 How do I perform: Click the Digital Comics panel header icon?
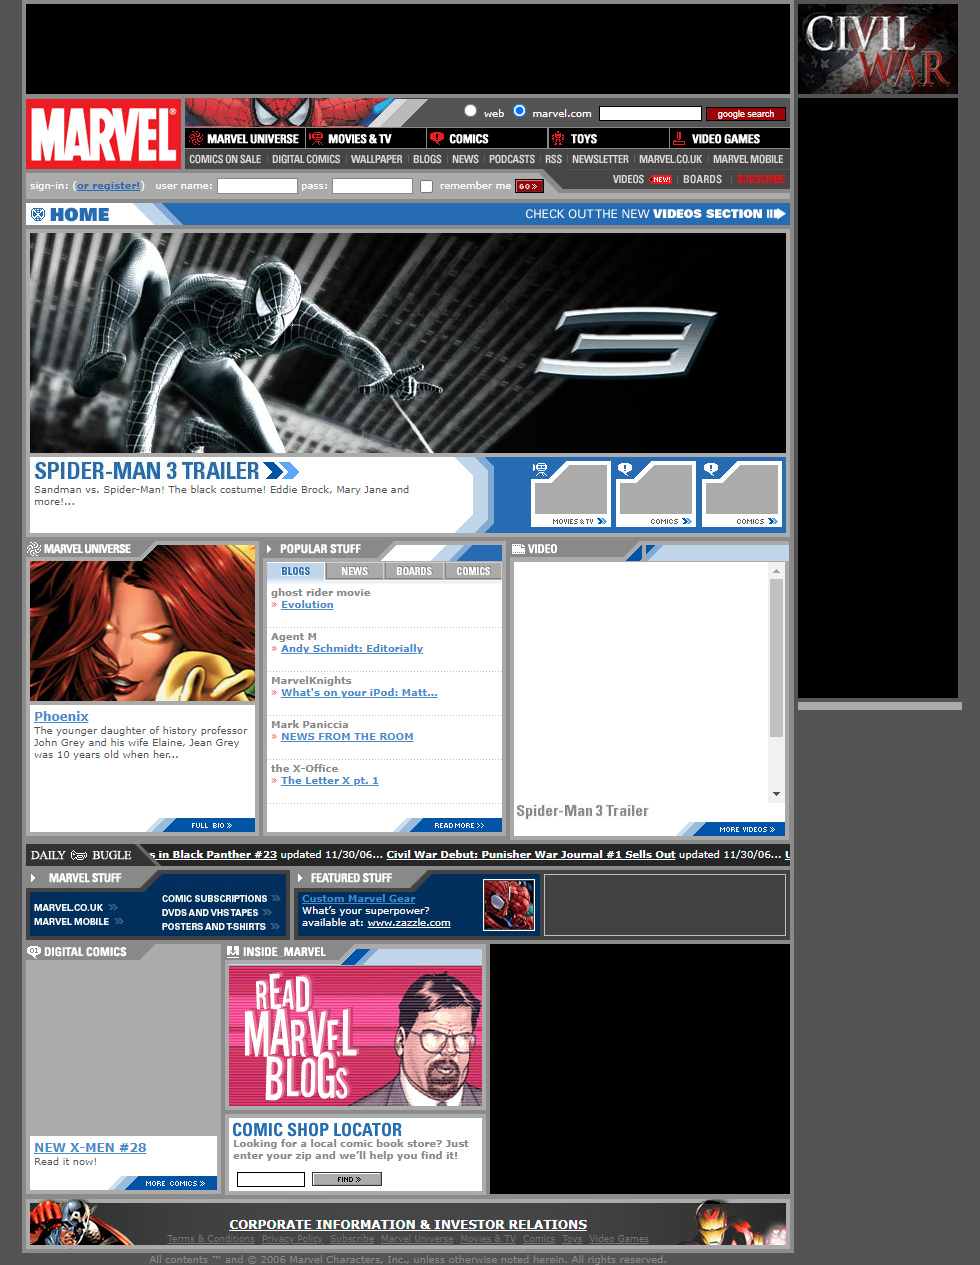point(34,952)
